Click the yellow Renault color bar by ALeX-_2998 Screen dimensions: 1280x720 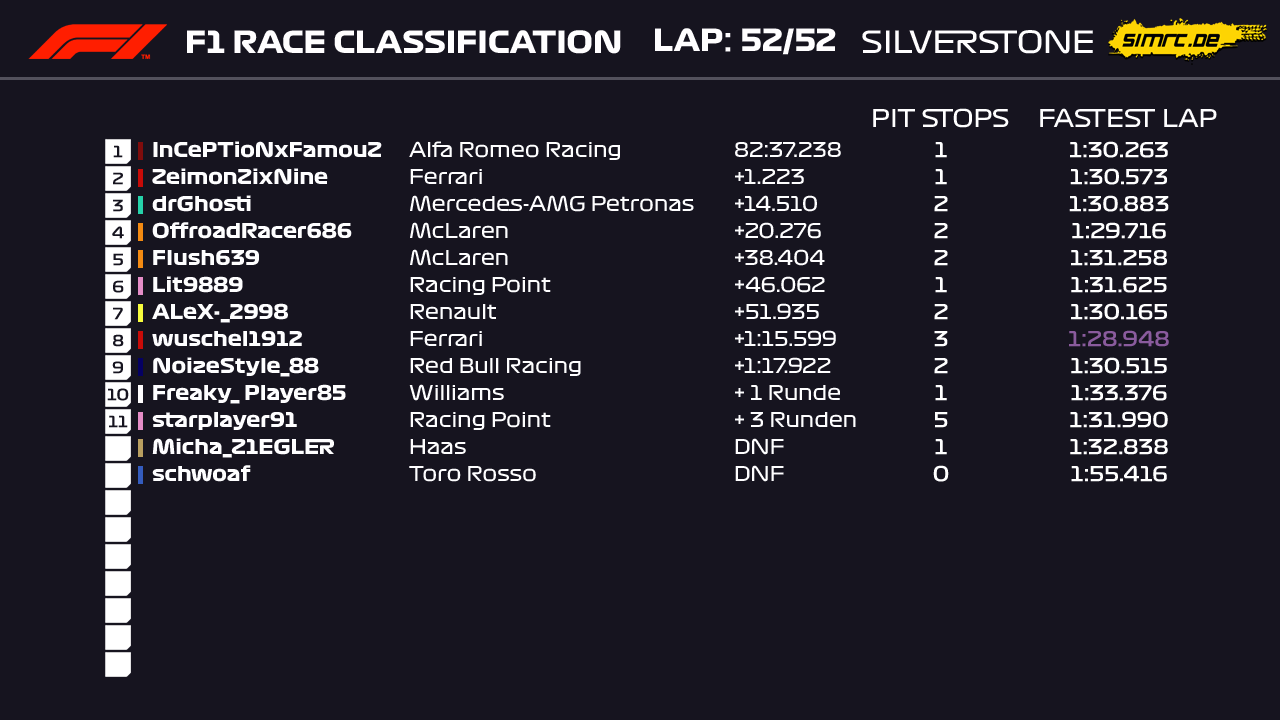pyautogui.click(x=141, y=313)
